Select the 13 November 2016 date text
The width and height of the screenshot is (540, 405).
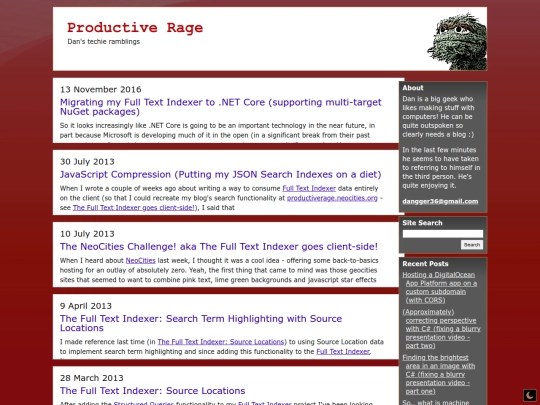[101, 90]
